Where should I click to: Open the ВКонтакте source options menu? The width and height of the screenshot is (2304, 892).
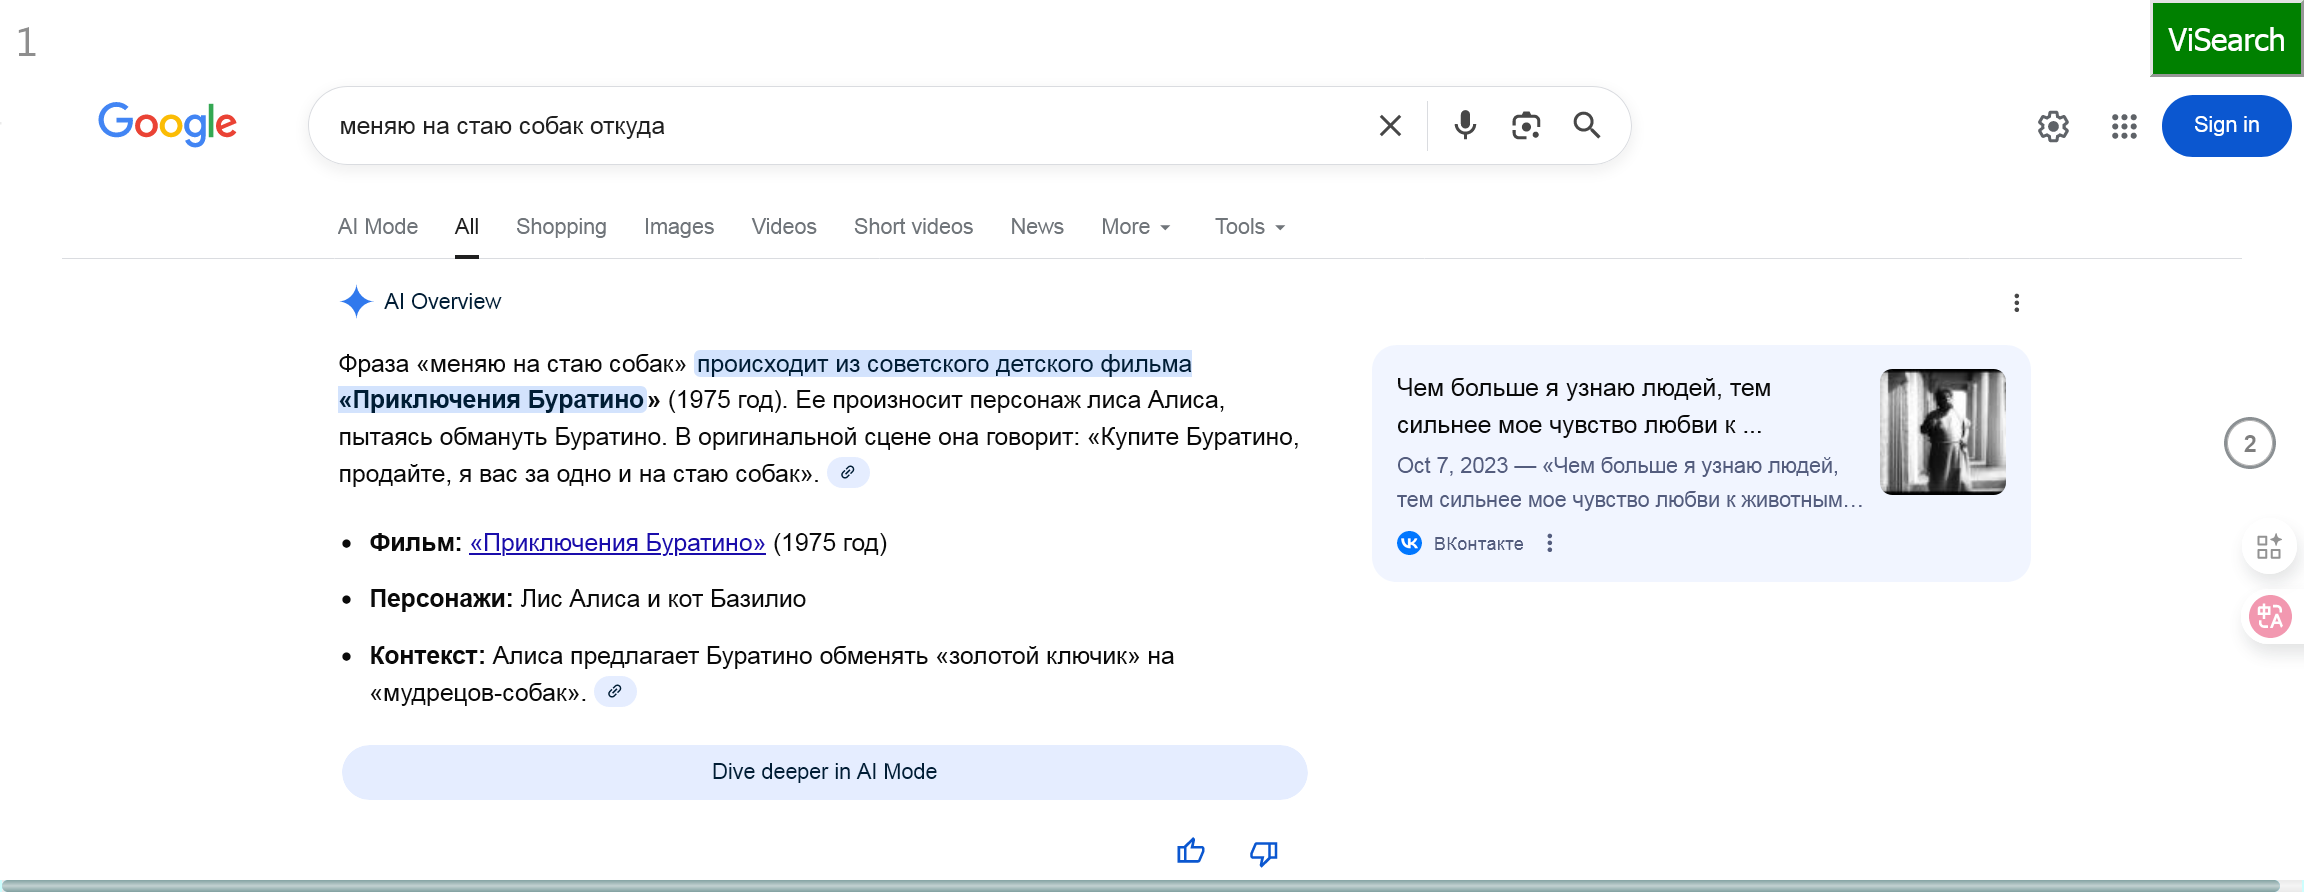pyautogui.click(x=1550, y=543)
